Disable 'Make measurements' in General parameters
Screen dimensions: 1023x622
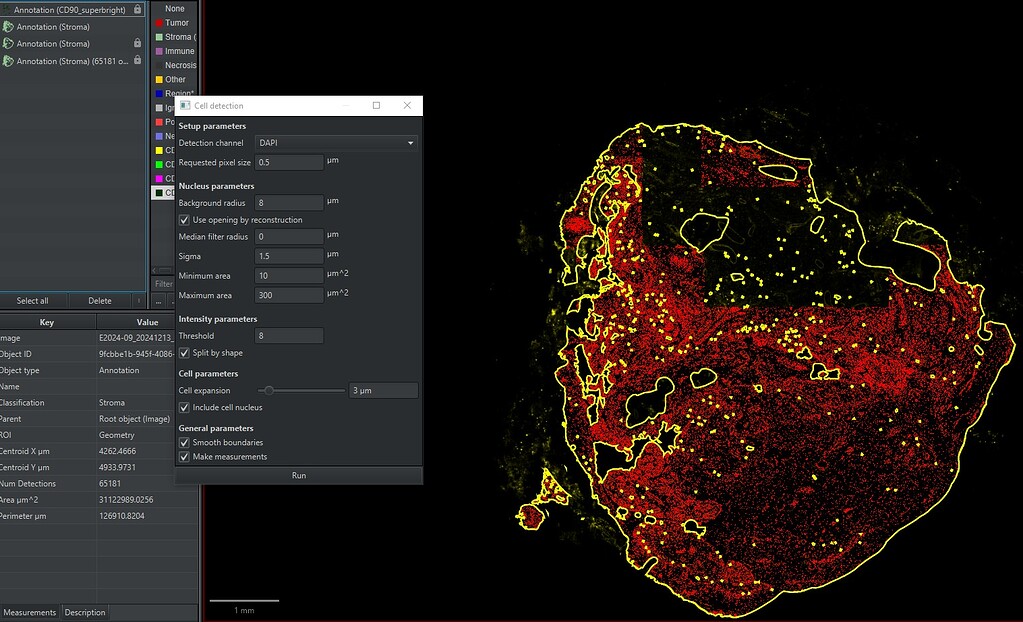(x=182, y=456)
